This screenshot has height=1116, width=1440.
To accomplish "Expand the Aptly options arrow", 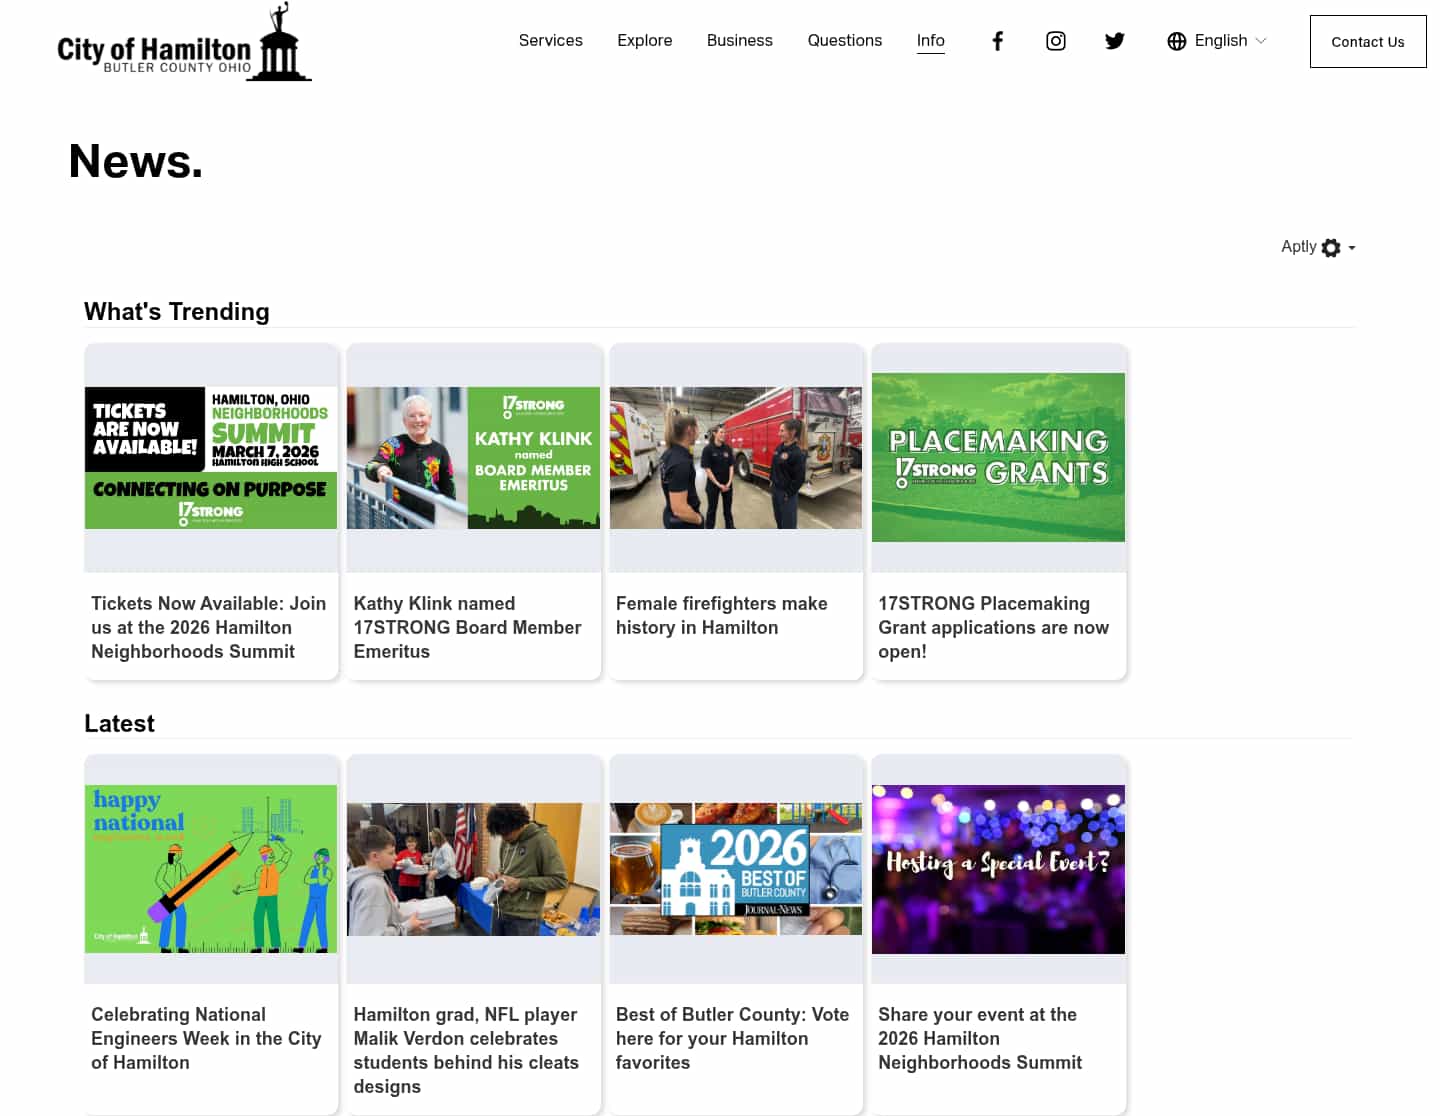I will (x=1350, y=249).
